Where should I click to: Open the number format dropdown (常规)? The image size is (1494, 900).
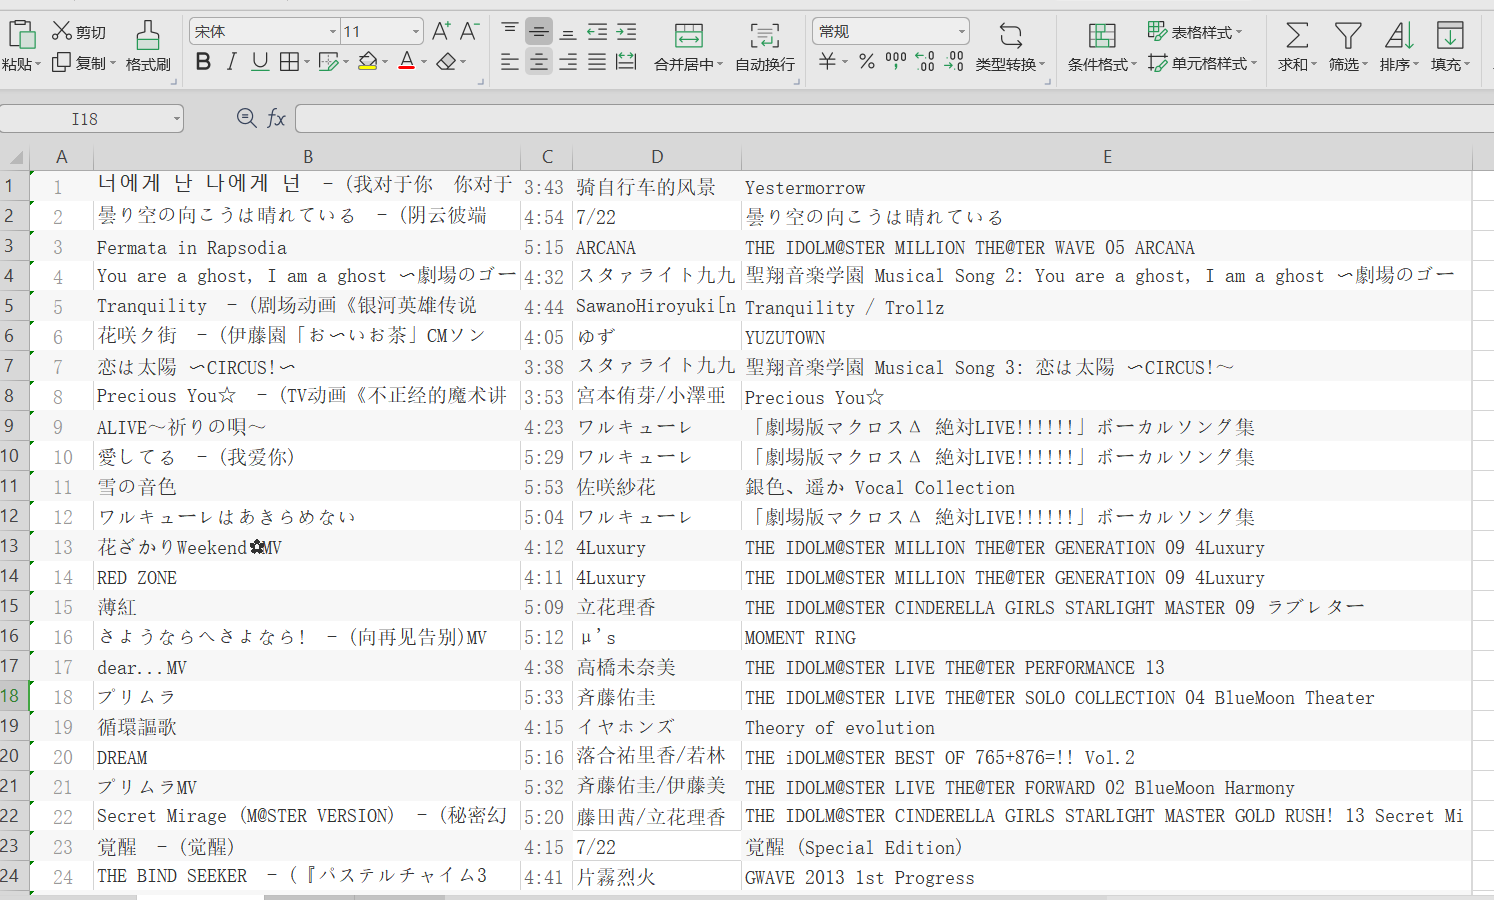[x=962, y=32]
